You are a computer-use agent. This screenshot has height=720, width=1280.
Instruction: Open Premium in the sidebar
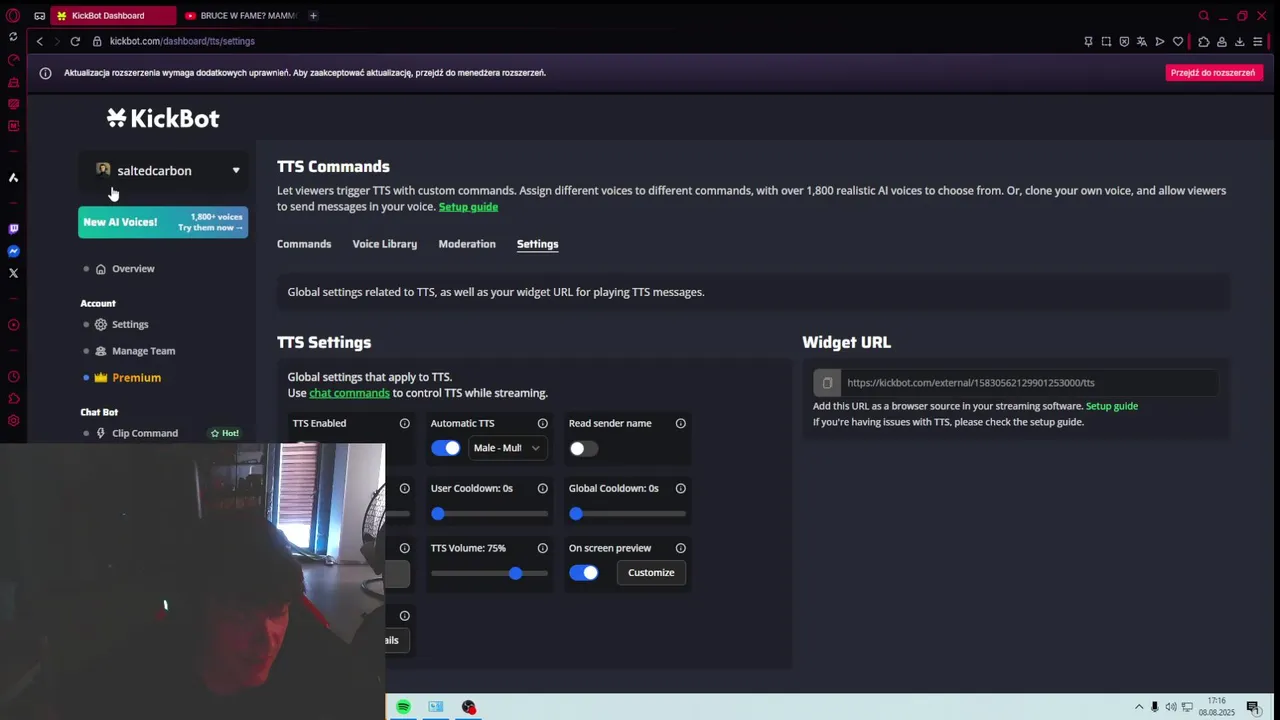point(136,378)
